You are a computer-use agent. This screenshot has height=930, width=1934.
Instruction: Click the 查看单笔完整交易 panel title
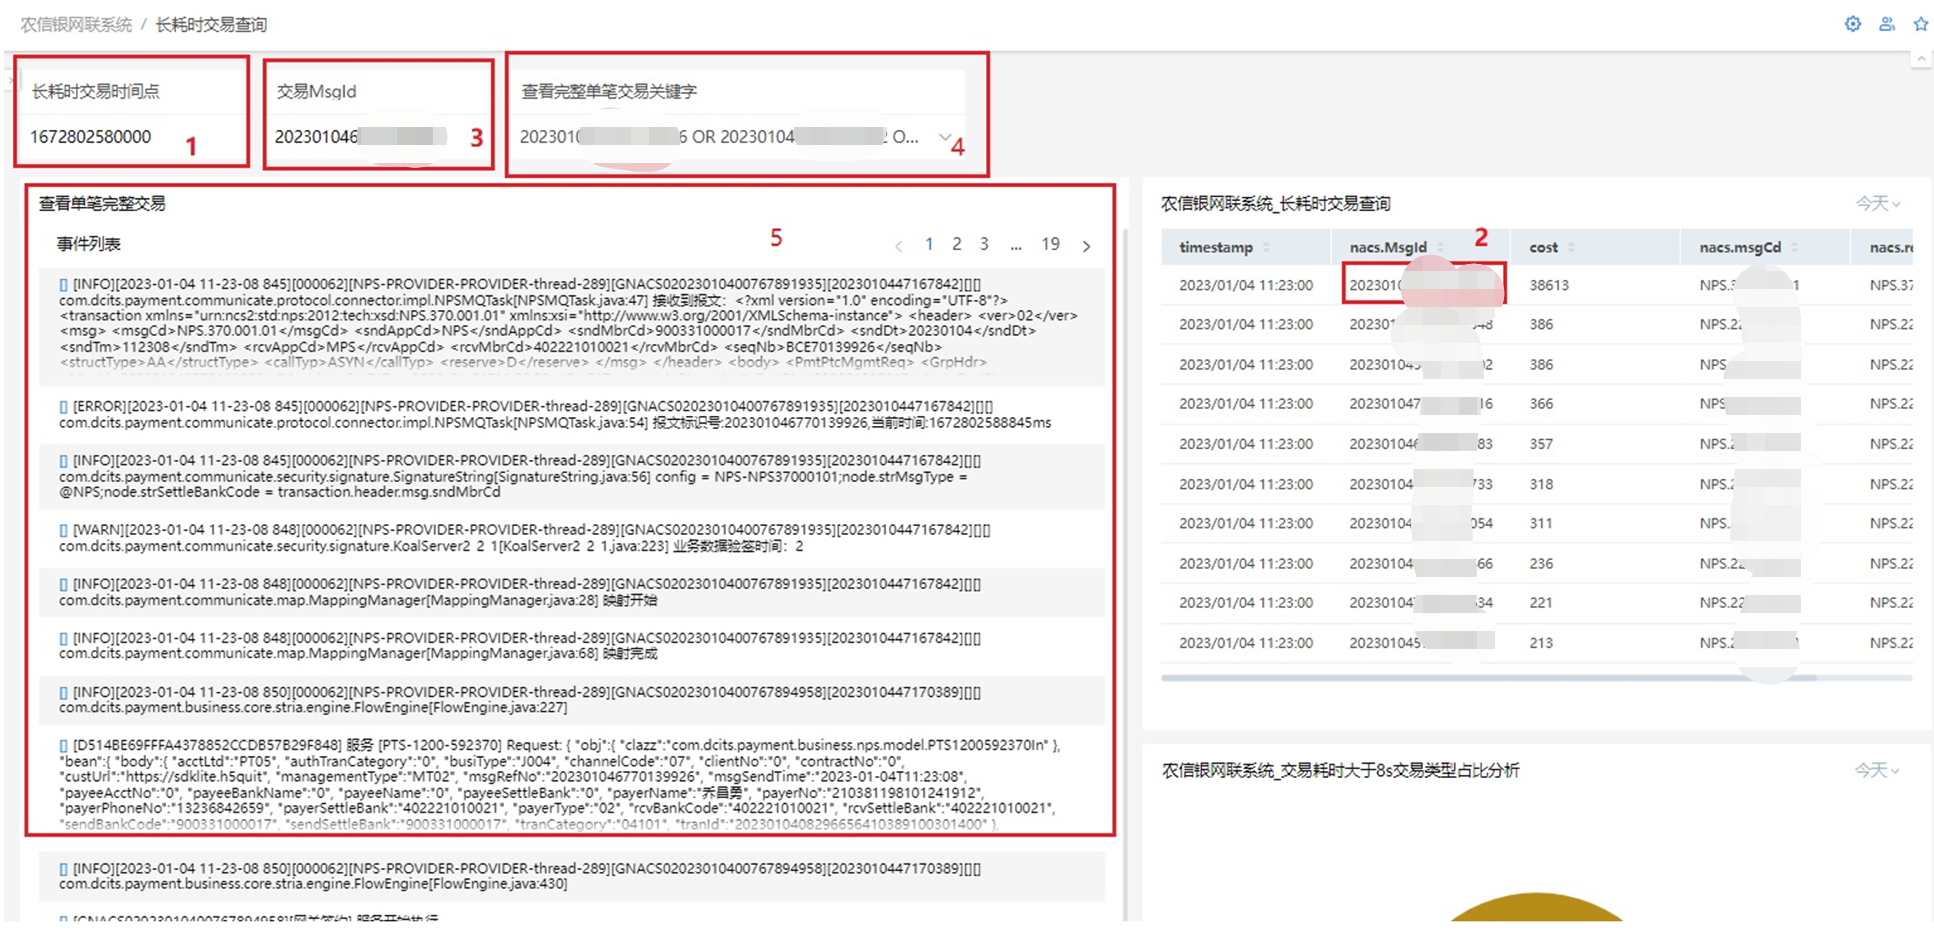tap(102, 204)
